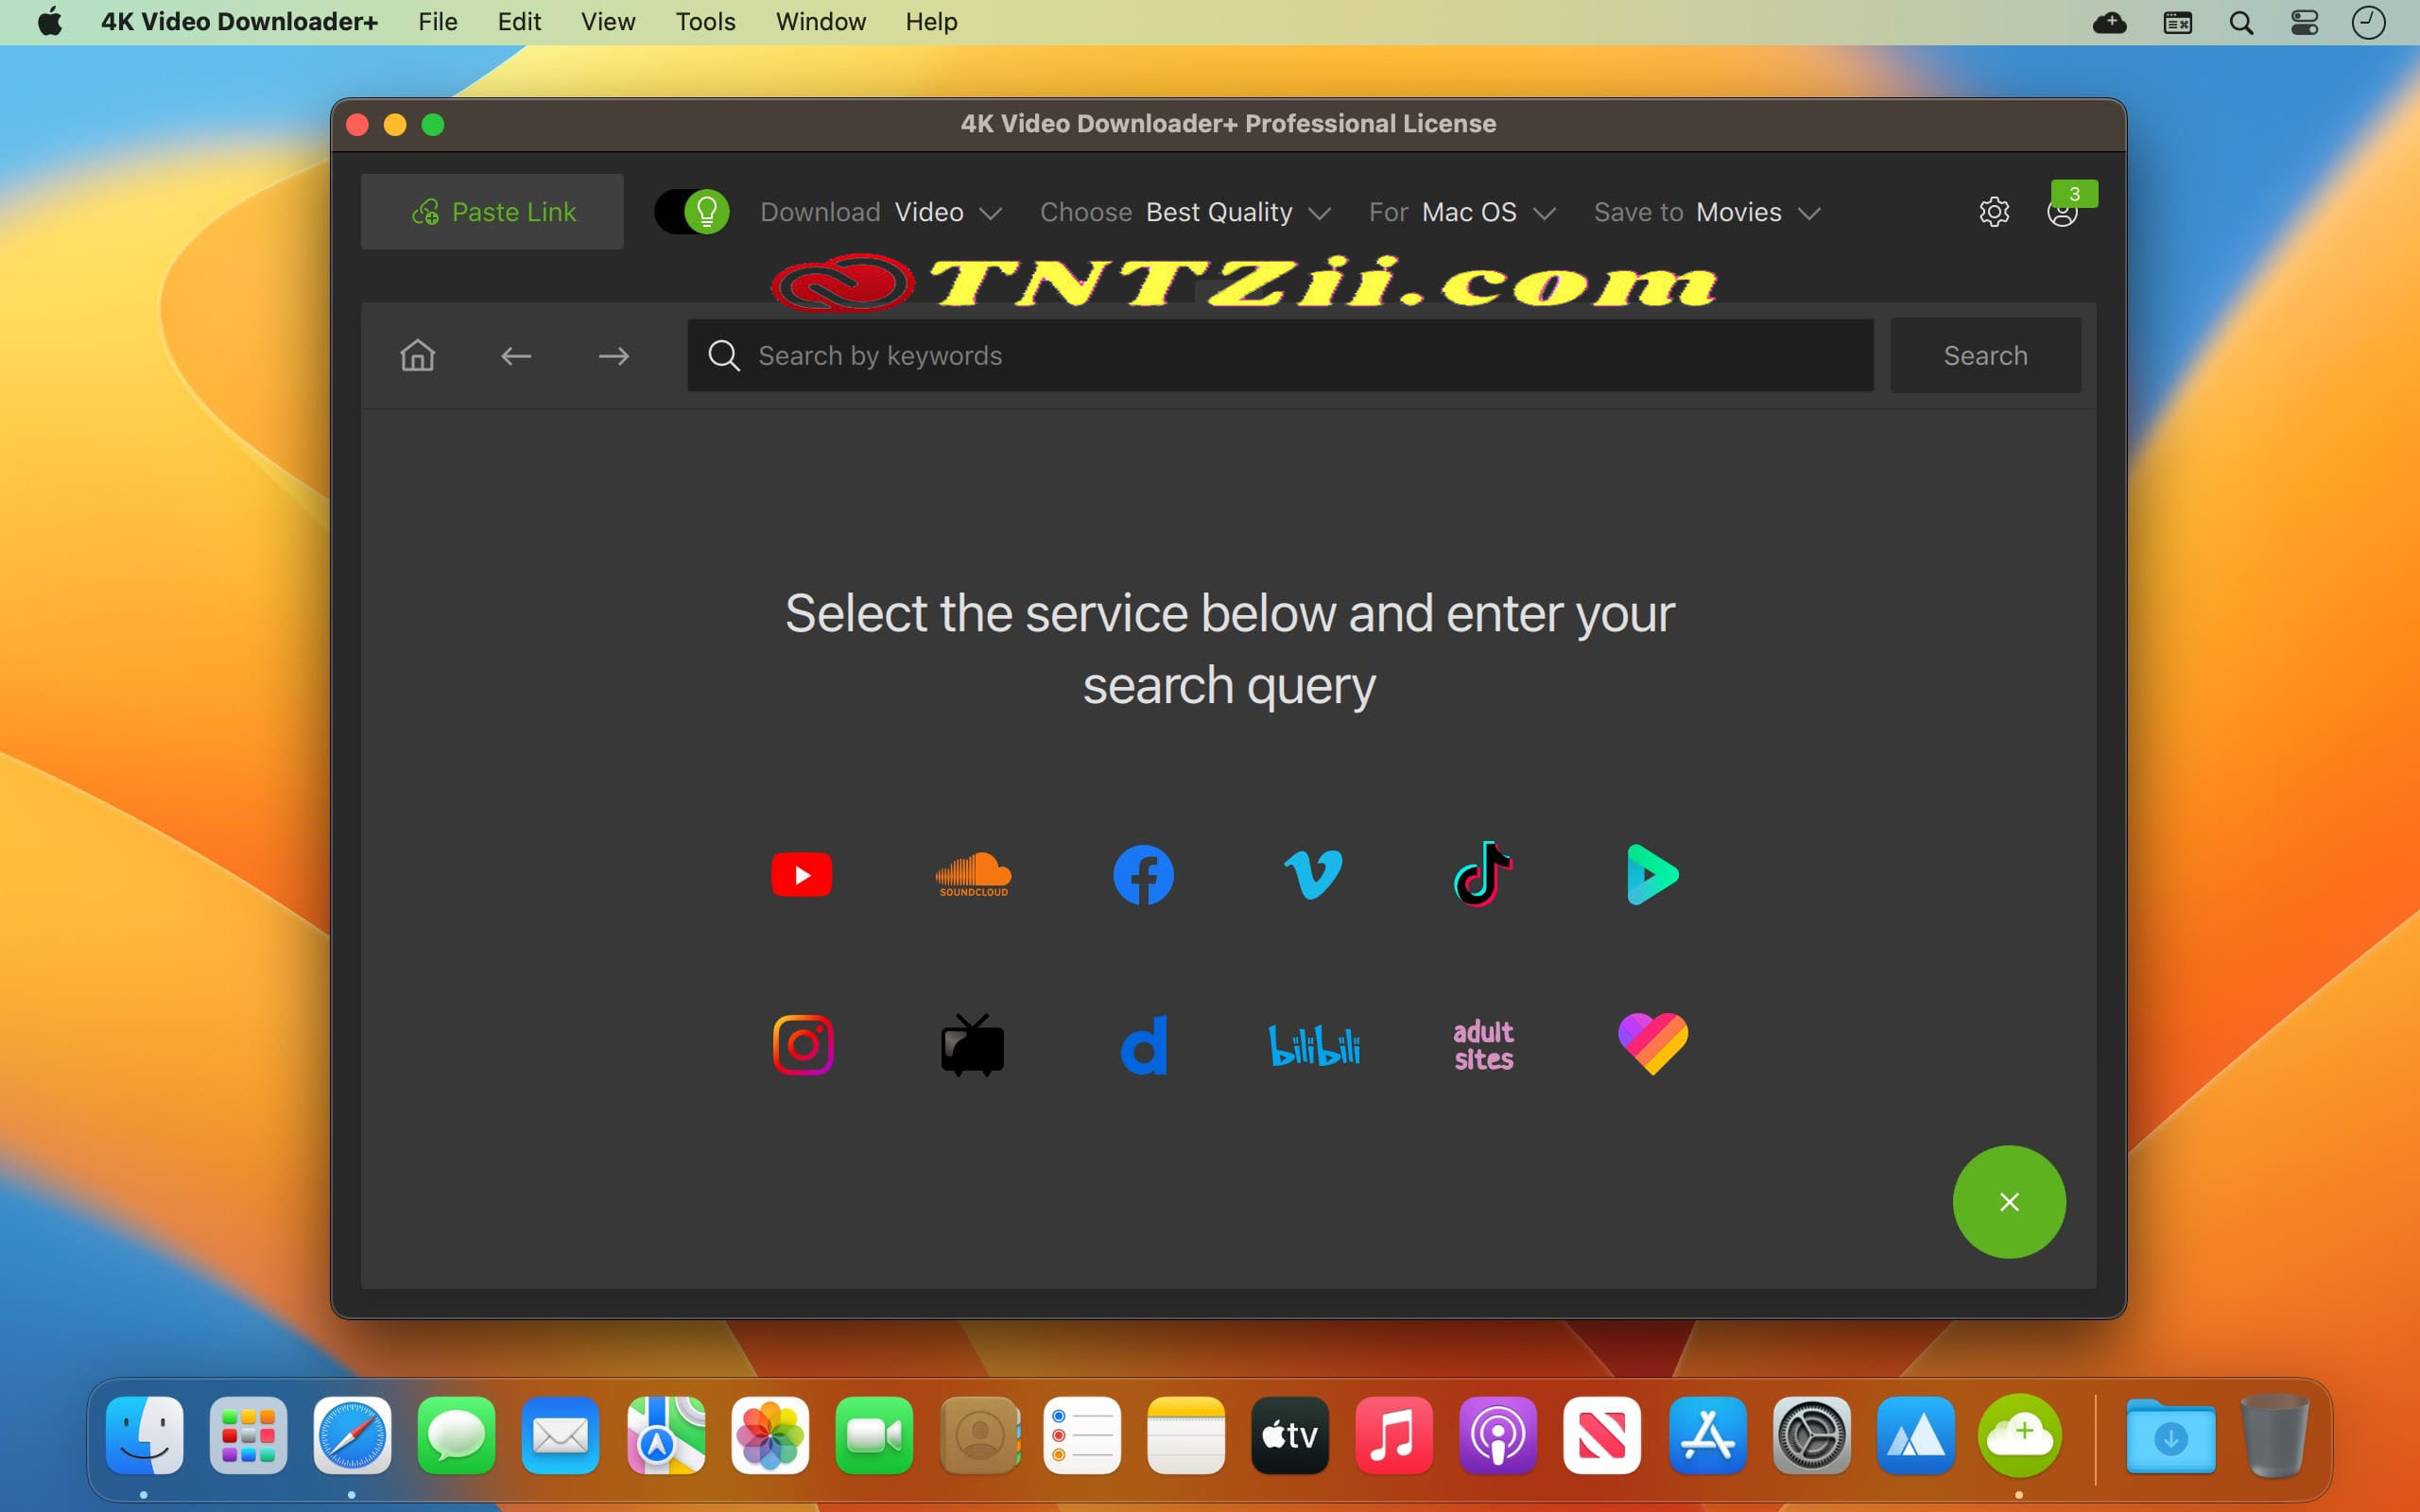Click the user account icon with badge
This screenshot has height=1512, width=2420.
click(2061, 213)
